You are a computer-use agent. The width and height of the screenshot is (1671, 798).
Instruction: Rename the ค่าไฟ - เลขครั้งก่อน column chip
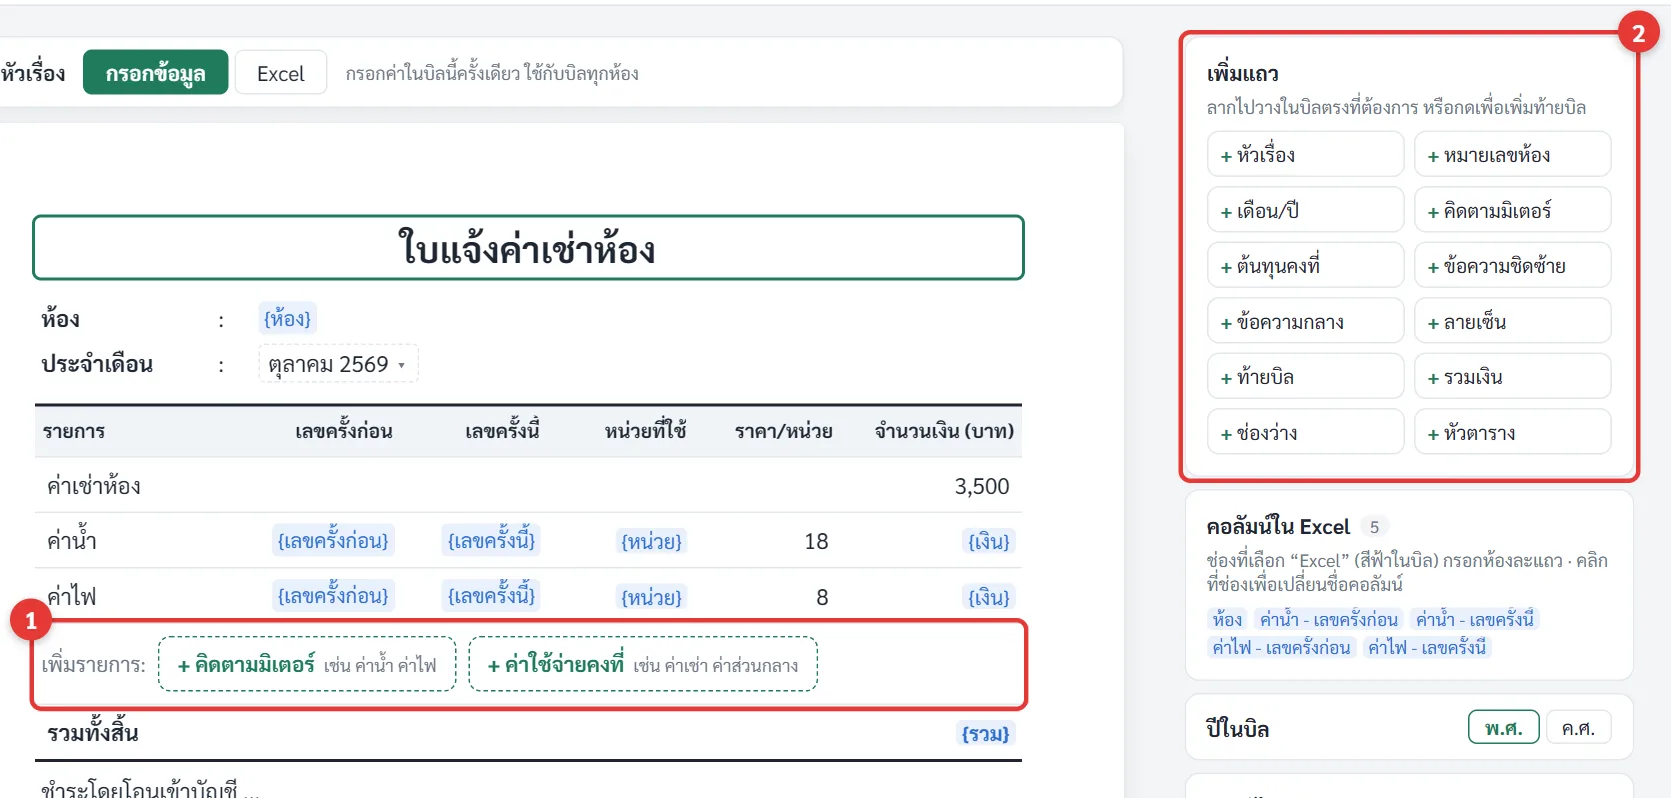tap(1281, 647)
